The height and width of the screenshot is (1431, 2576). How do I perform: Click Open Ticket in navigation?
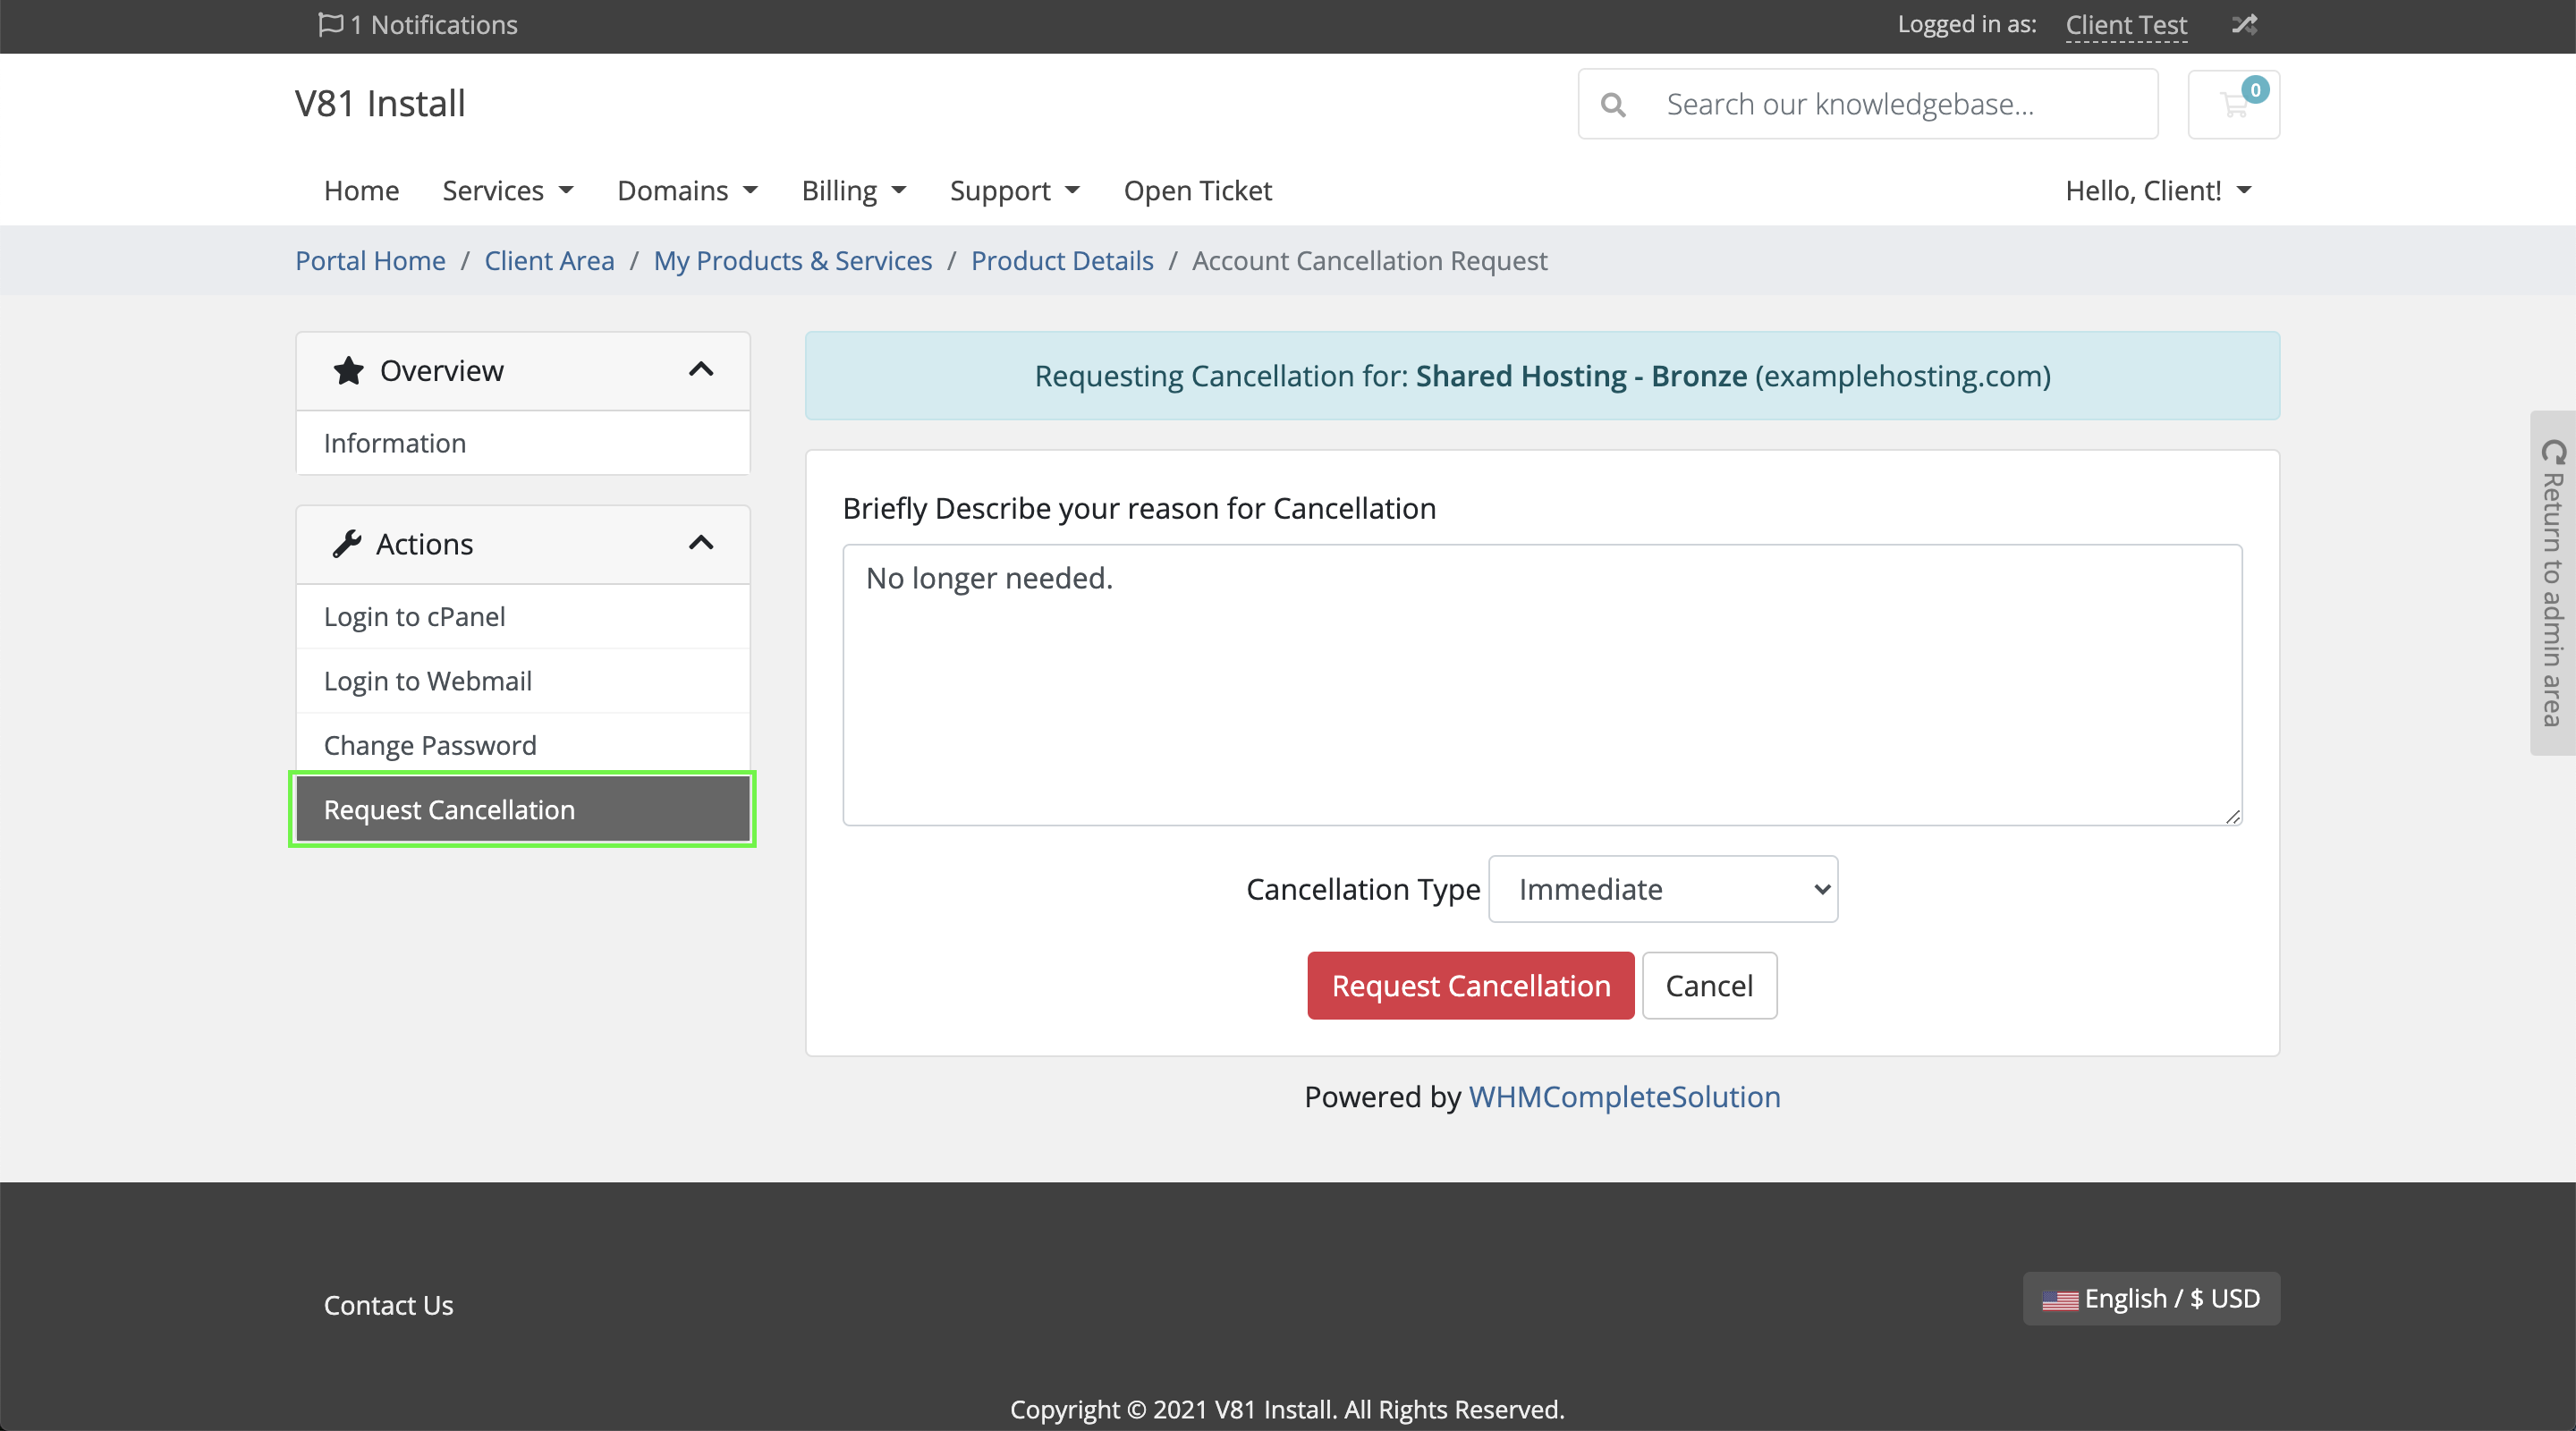pos(1197,190)
